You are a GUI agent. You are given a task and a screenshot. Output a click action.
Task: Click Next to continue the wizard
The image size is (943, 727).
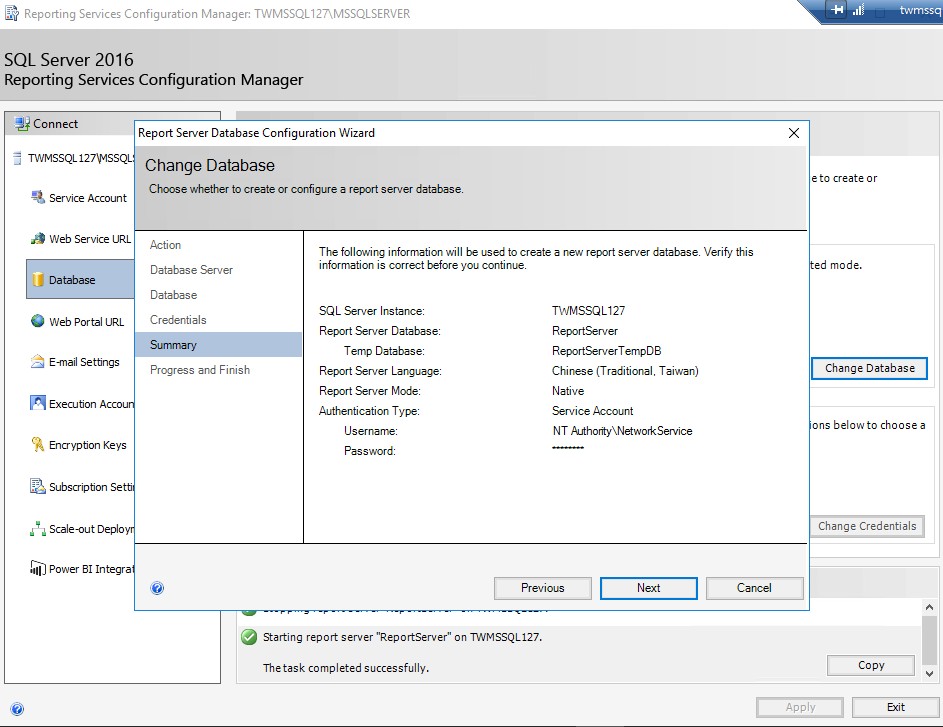point(648,588)
